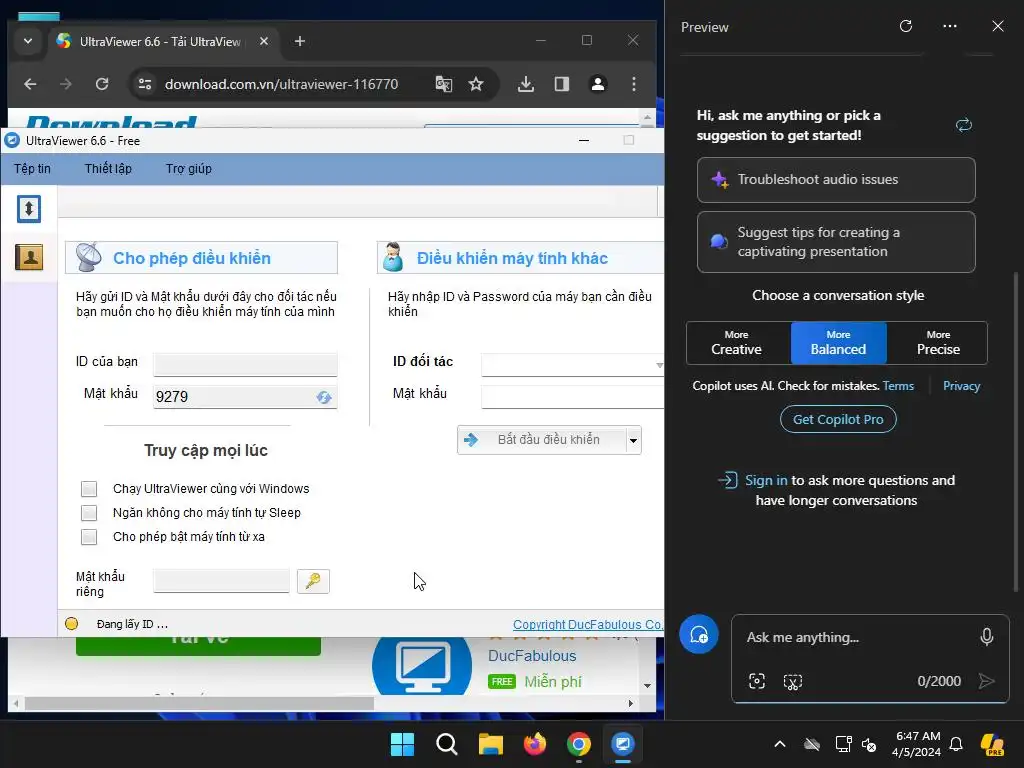Click the Copilot PRE taskbar icon
1024x768 pixels.
pos(992,744)
